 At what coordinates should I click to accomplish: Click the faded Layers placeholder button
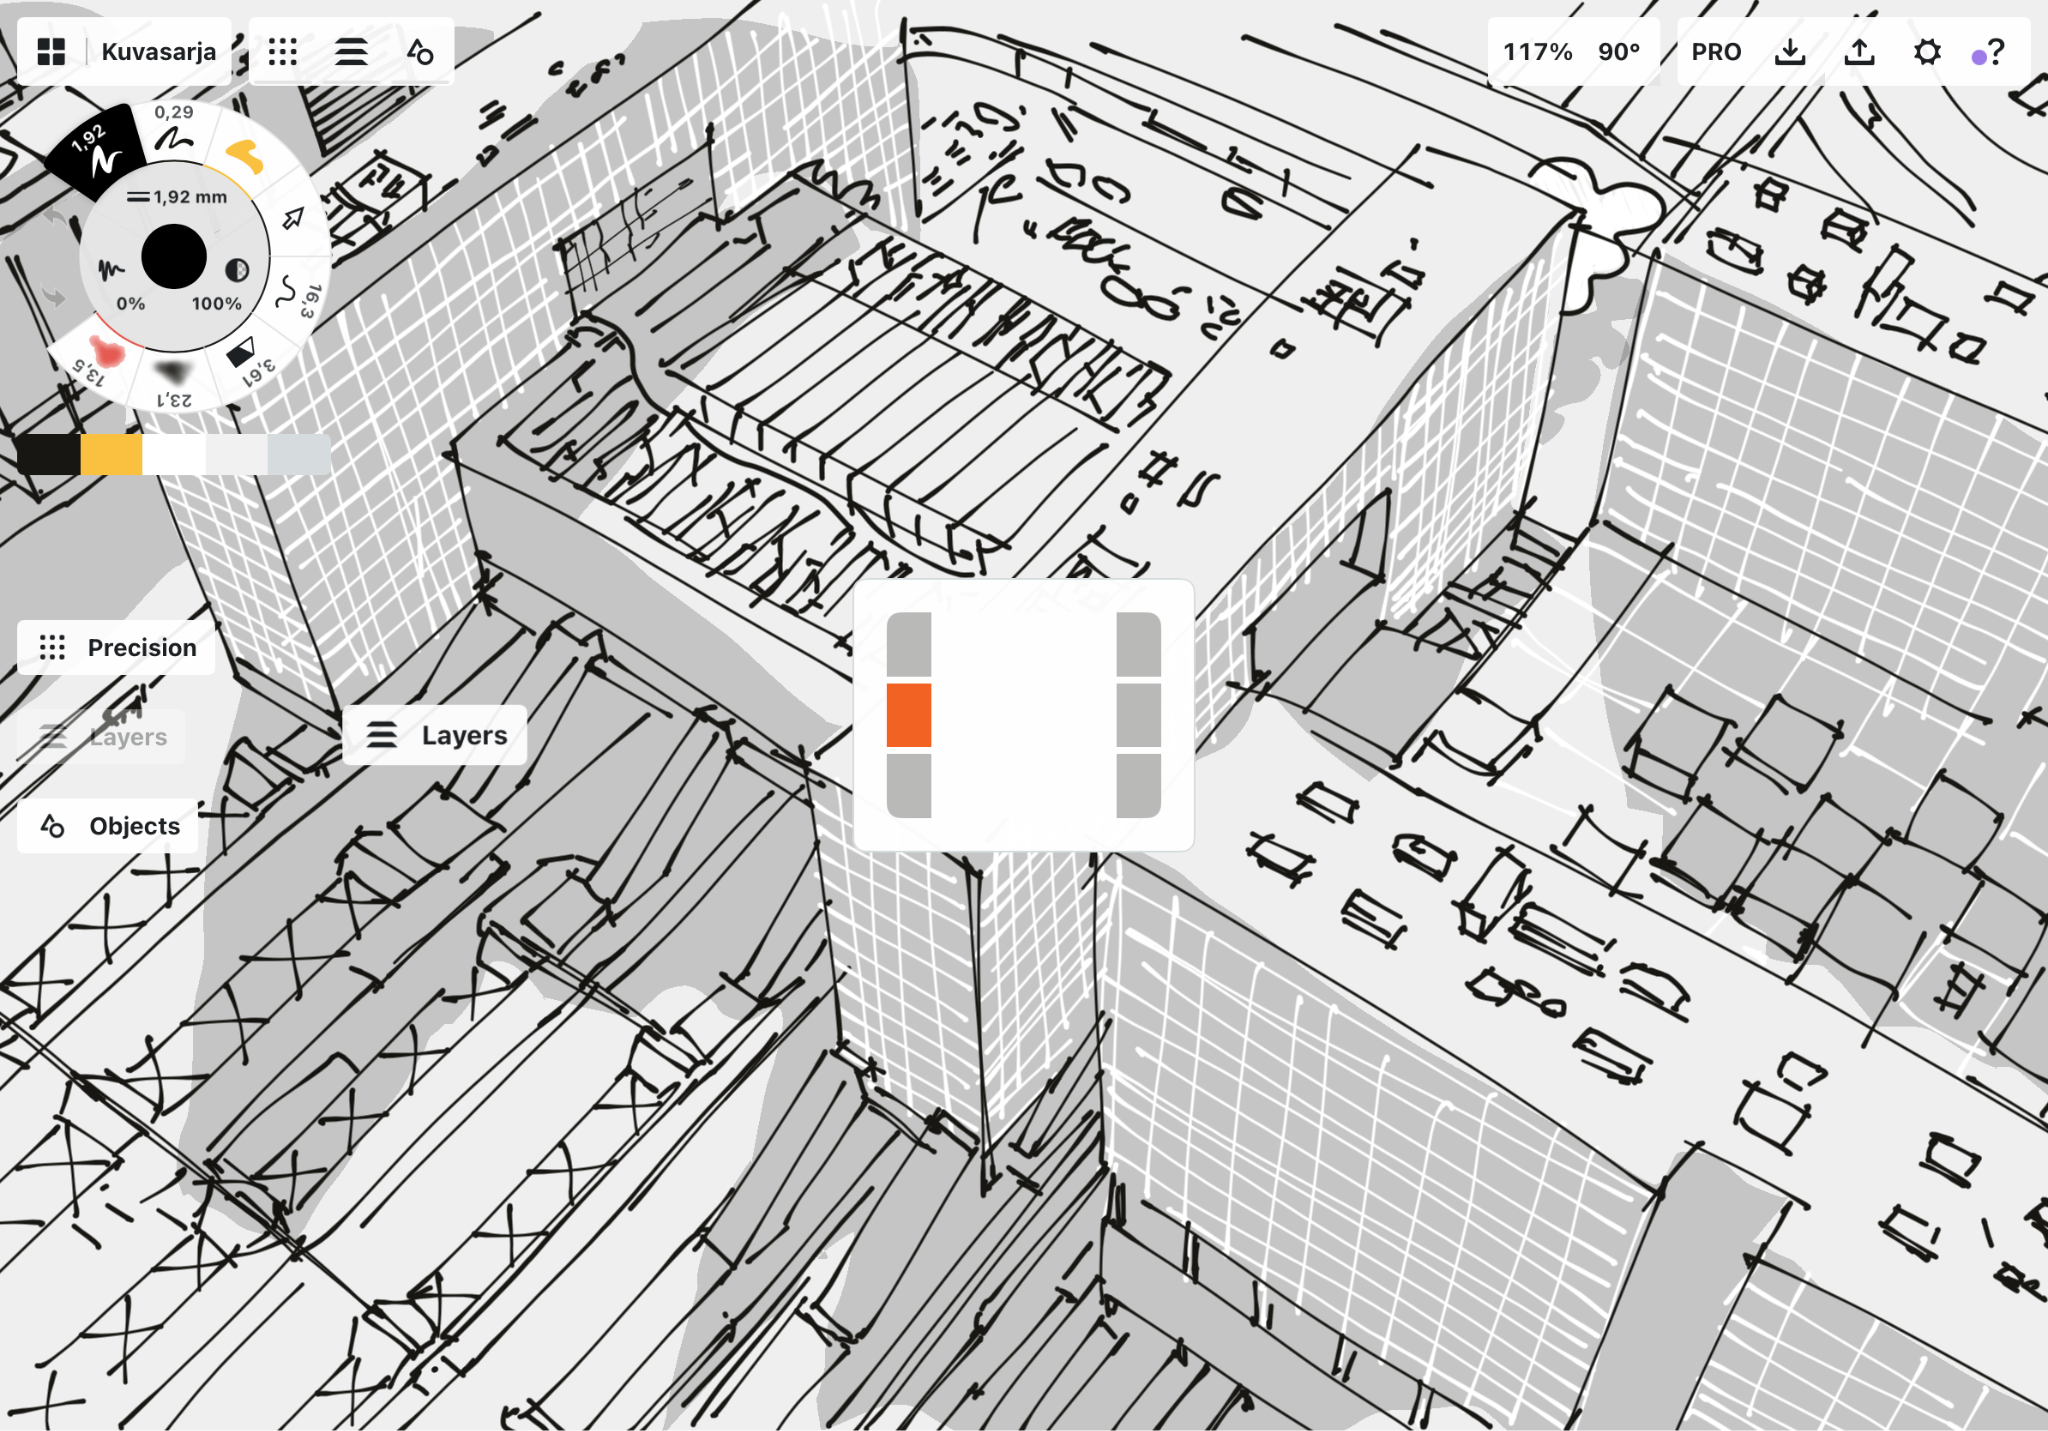(x=101, y=737)
